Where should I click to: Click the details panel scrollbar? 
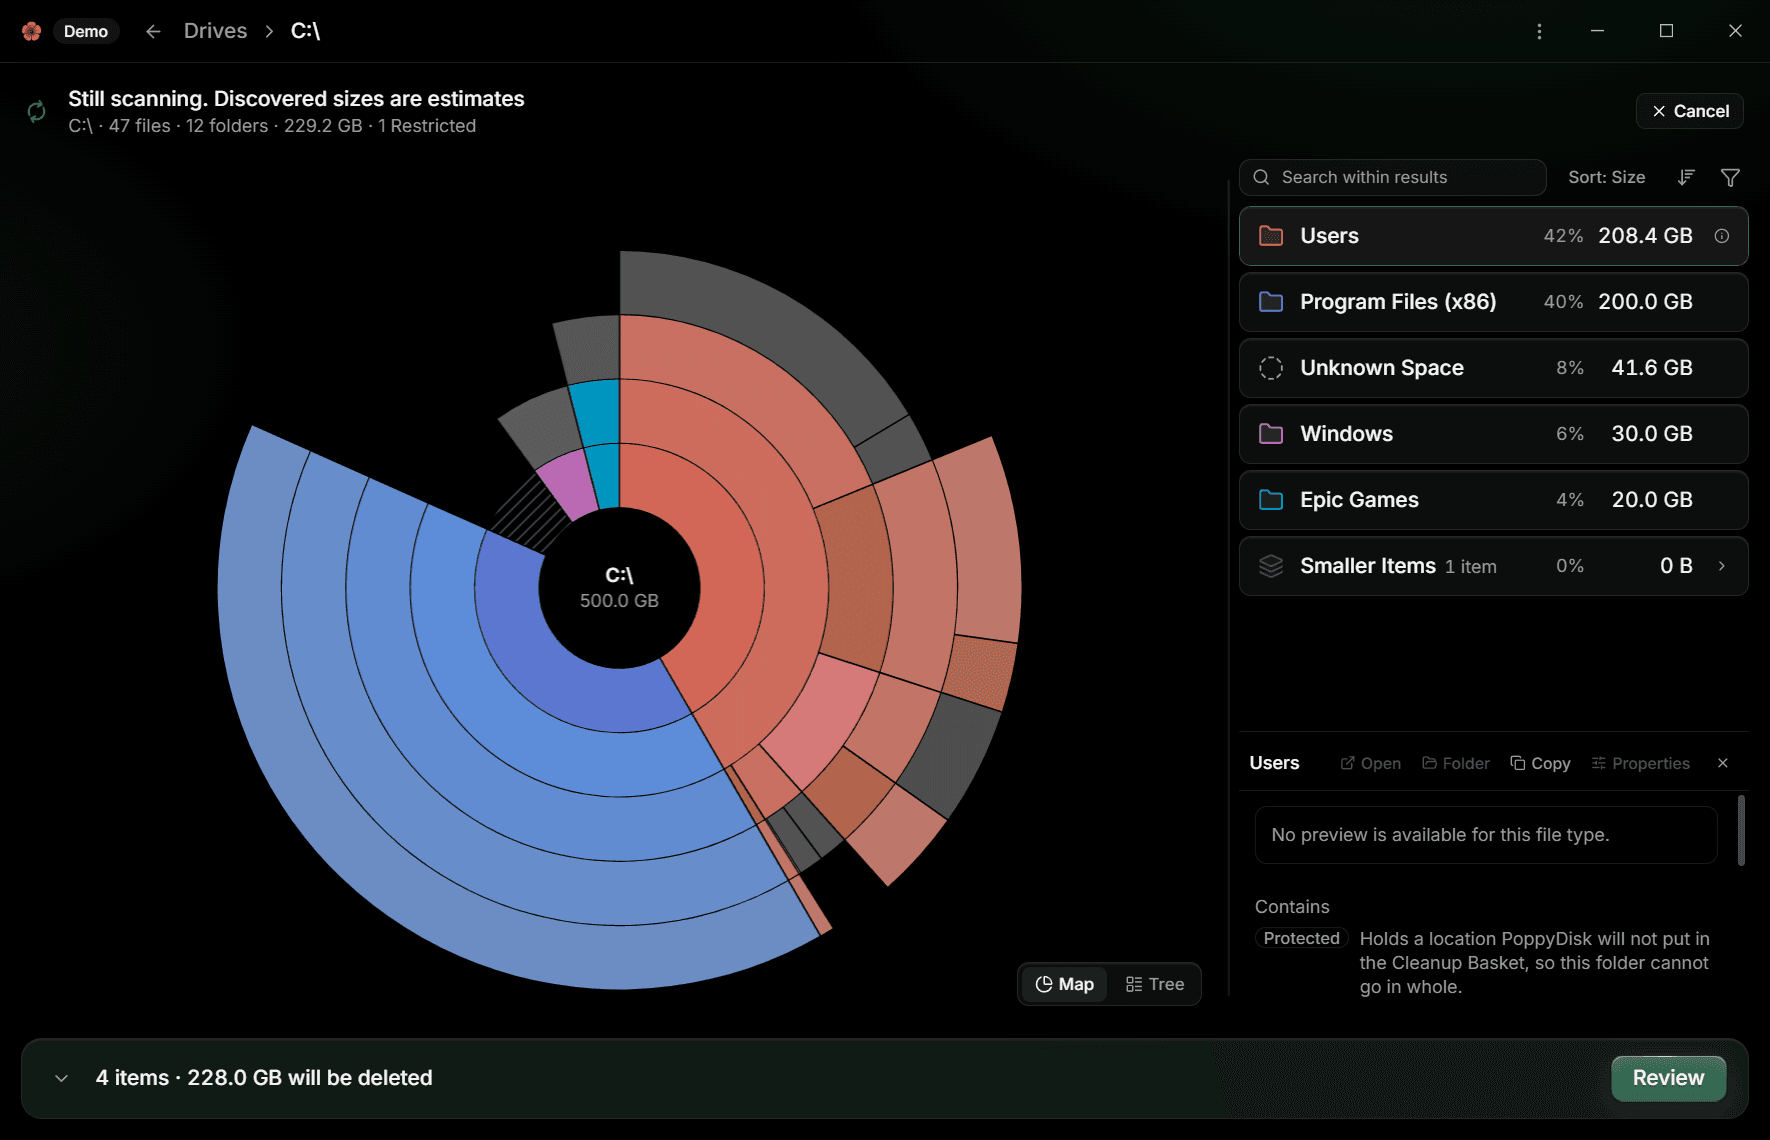(1741, 830)
